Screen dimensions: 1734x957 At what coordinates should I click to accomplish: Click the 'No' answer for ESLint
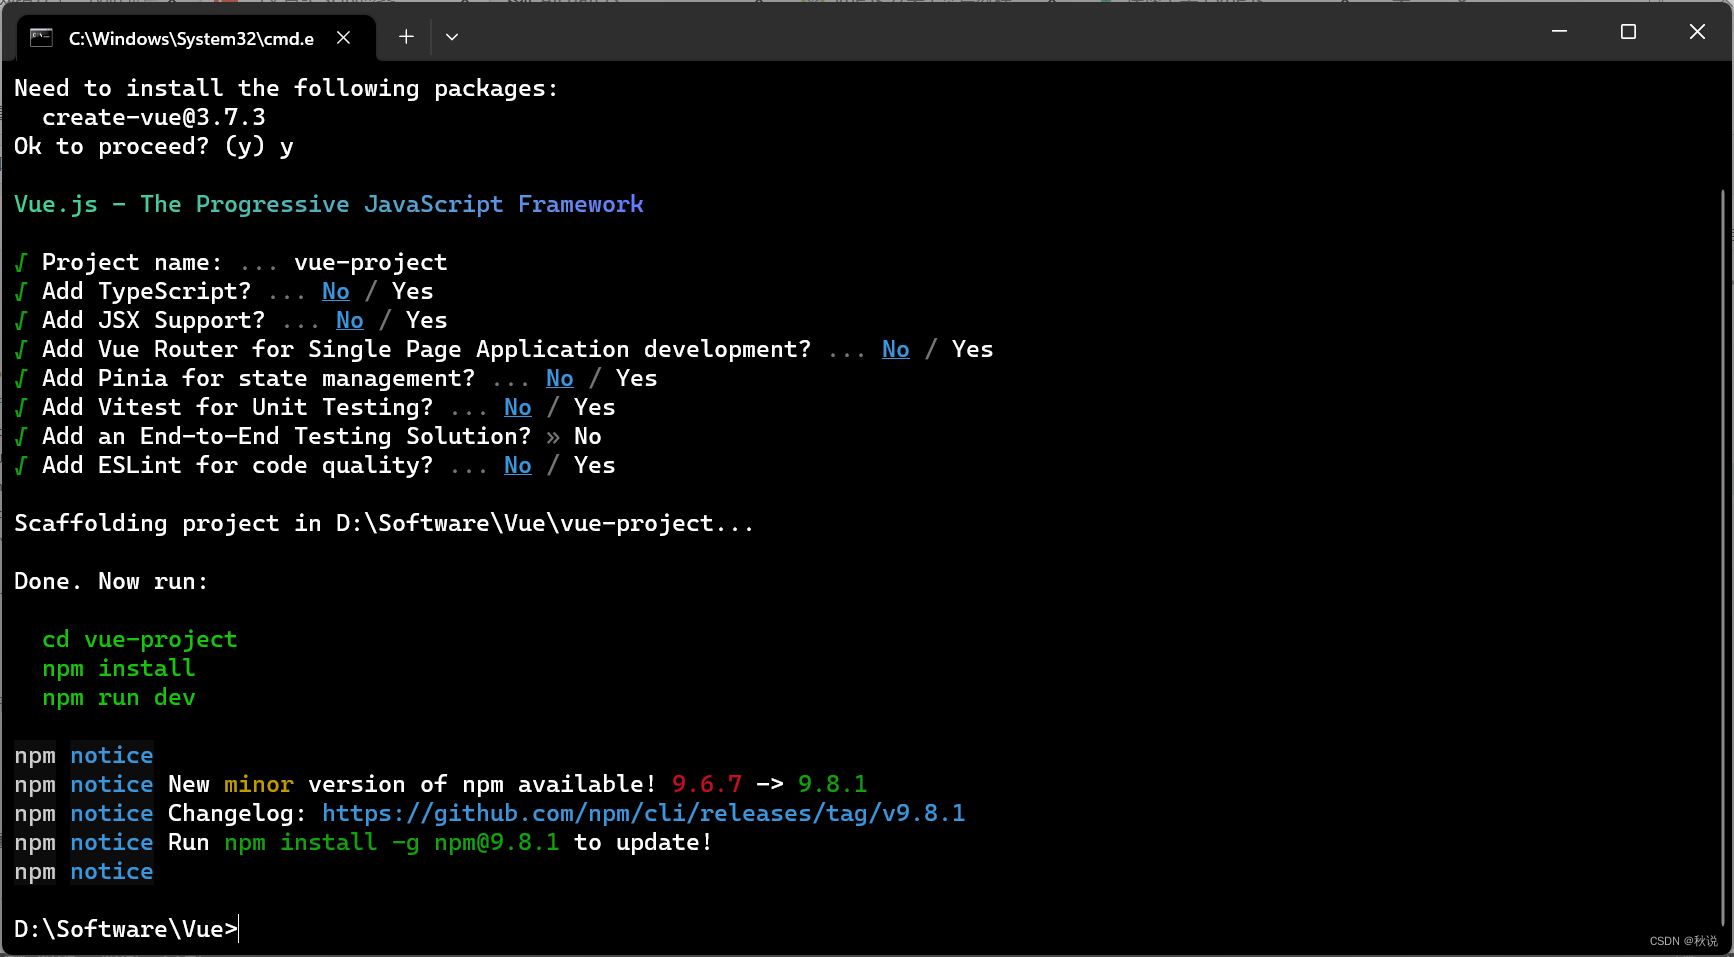click(x=518, y=465)
